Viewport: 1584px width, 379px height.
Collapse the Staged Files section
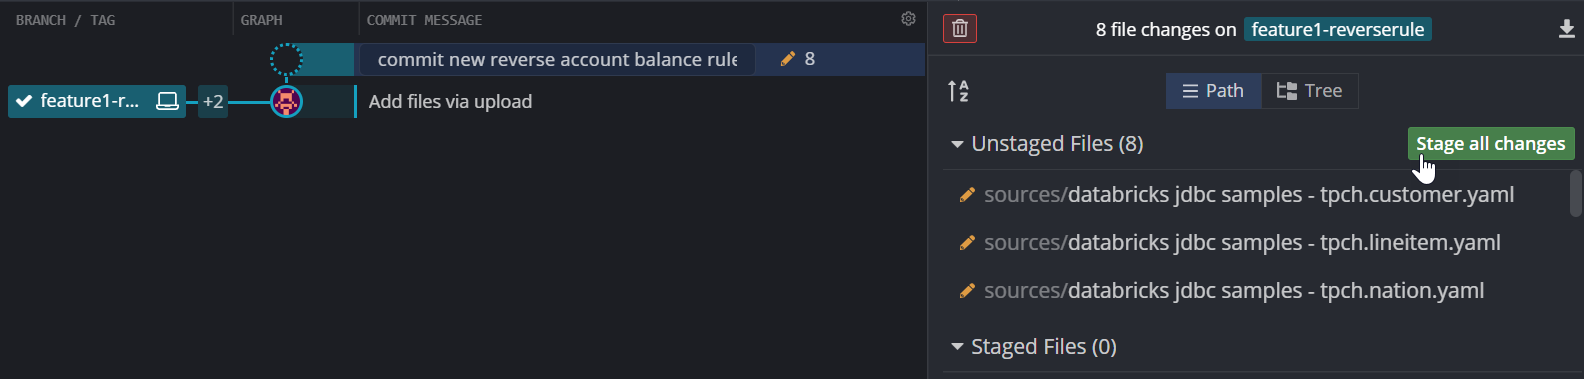(x=957, y=347)
